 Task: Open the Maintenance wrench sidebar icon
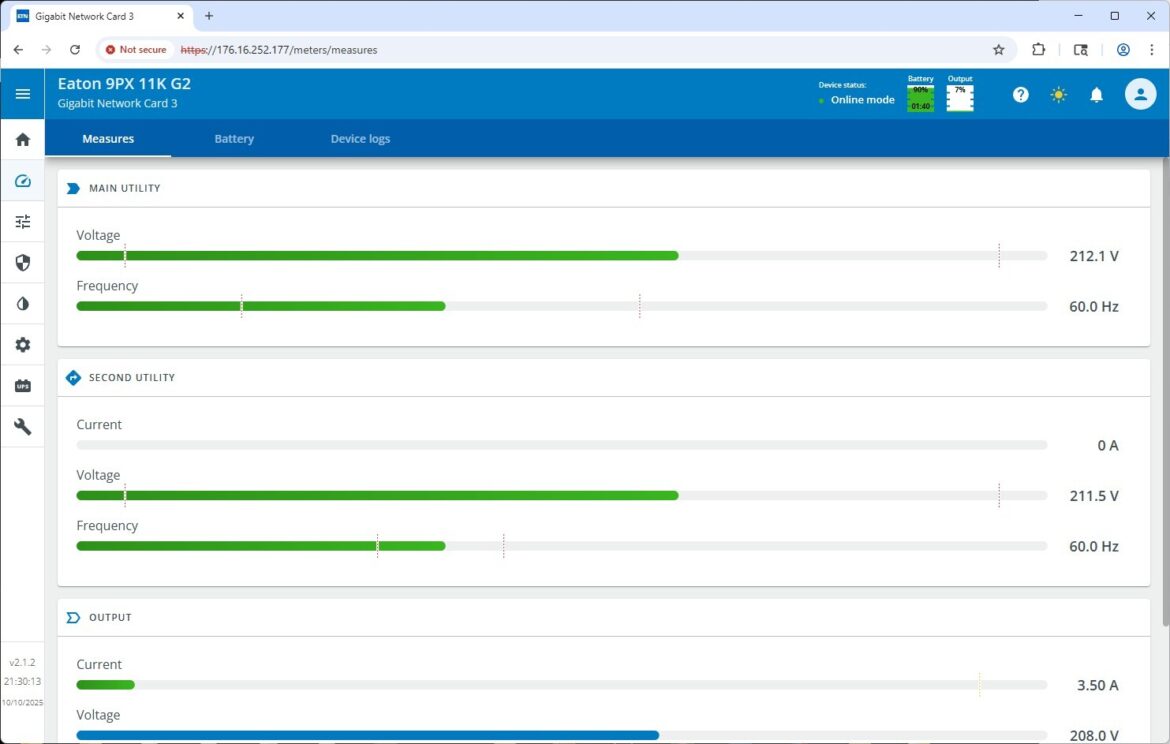coord(22,427)
